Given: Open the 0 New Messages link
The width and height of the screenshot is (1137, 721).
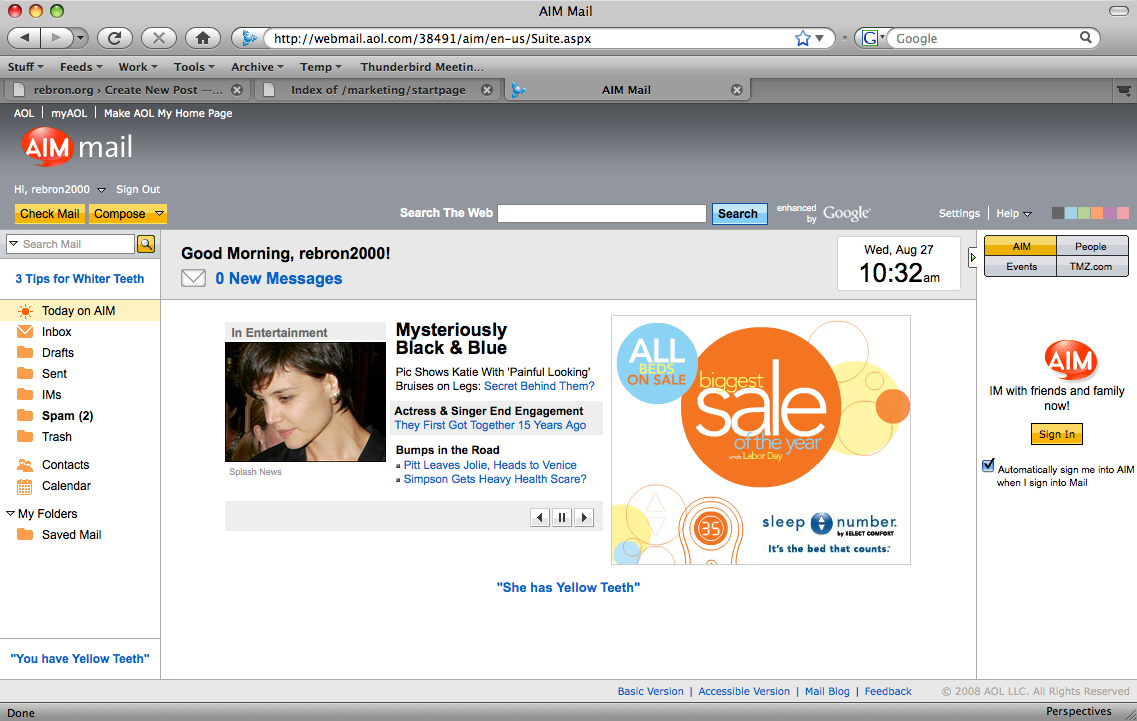Looking at the screenshot, I should [x=278, y=279].
